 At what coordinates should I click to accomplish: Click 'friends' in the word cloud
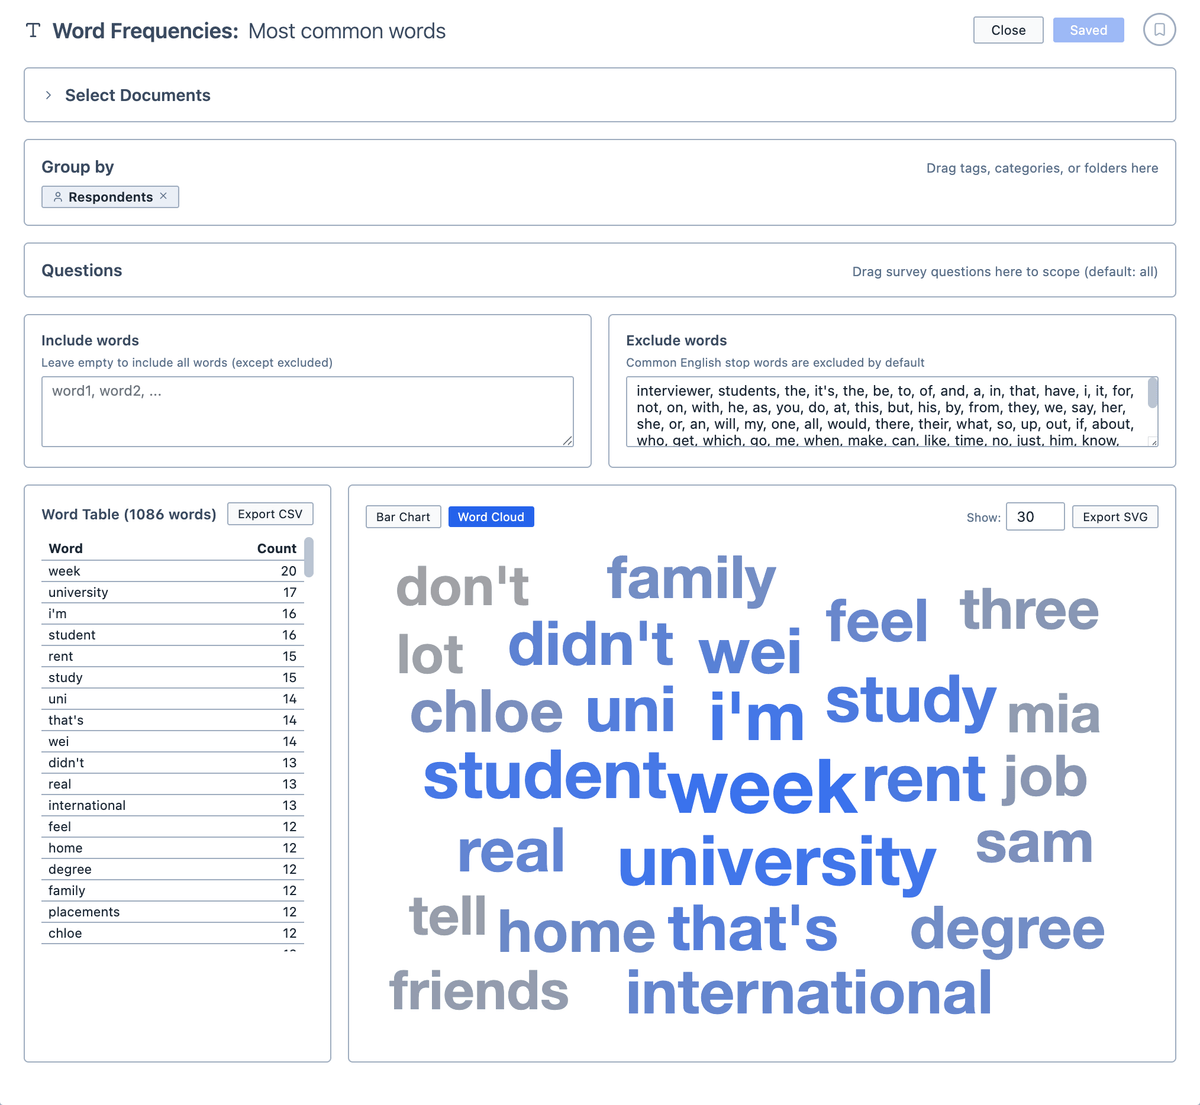(479, 991)
